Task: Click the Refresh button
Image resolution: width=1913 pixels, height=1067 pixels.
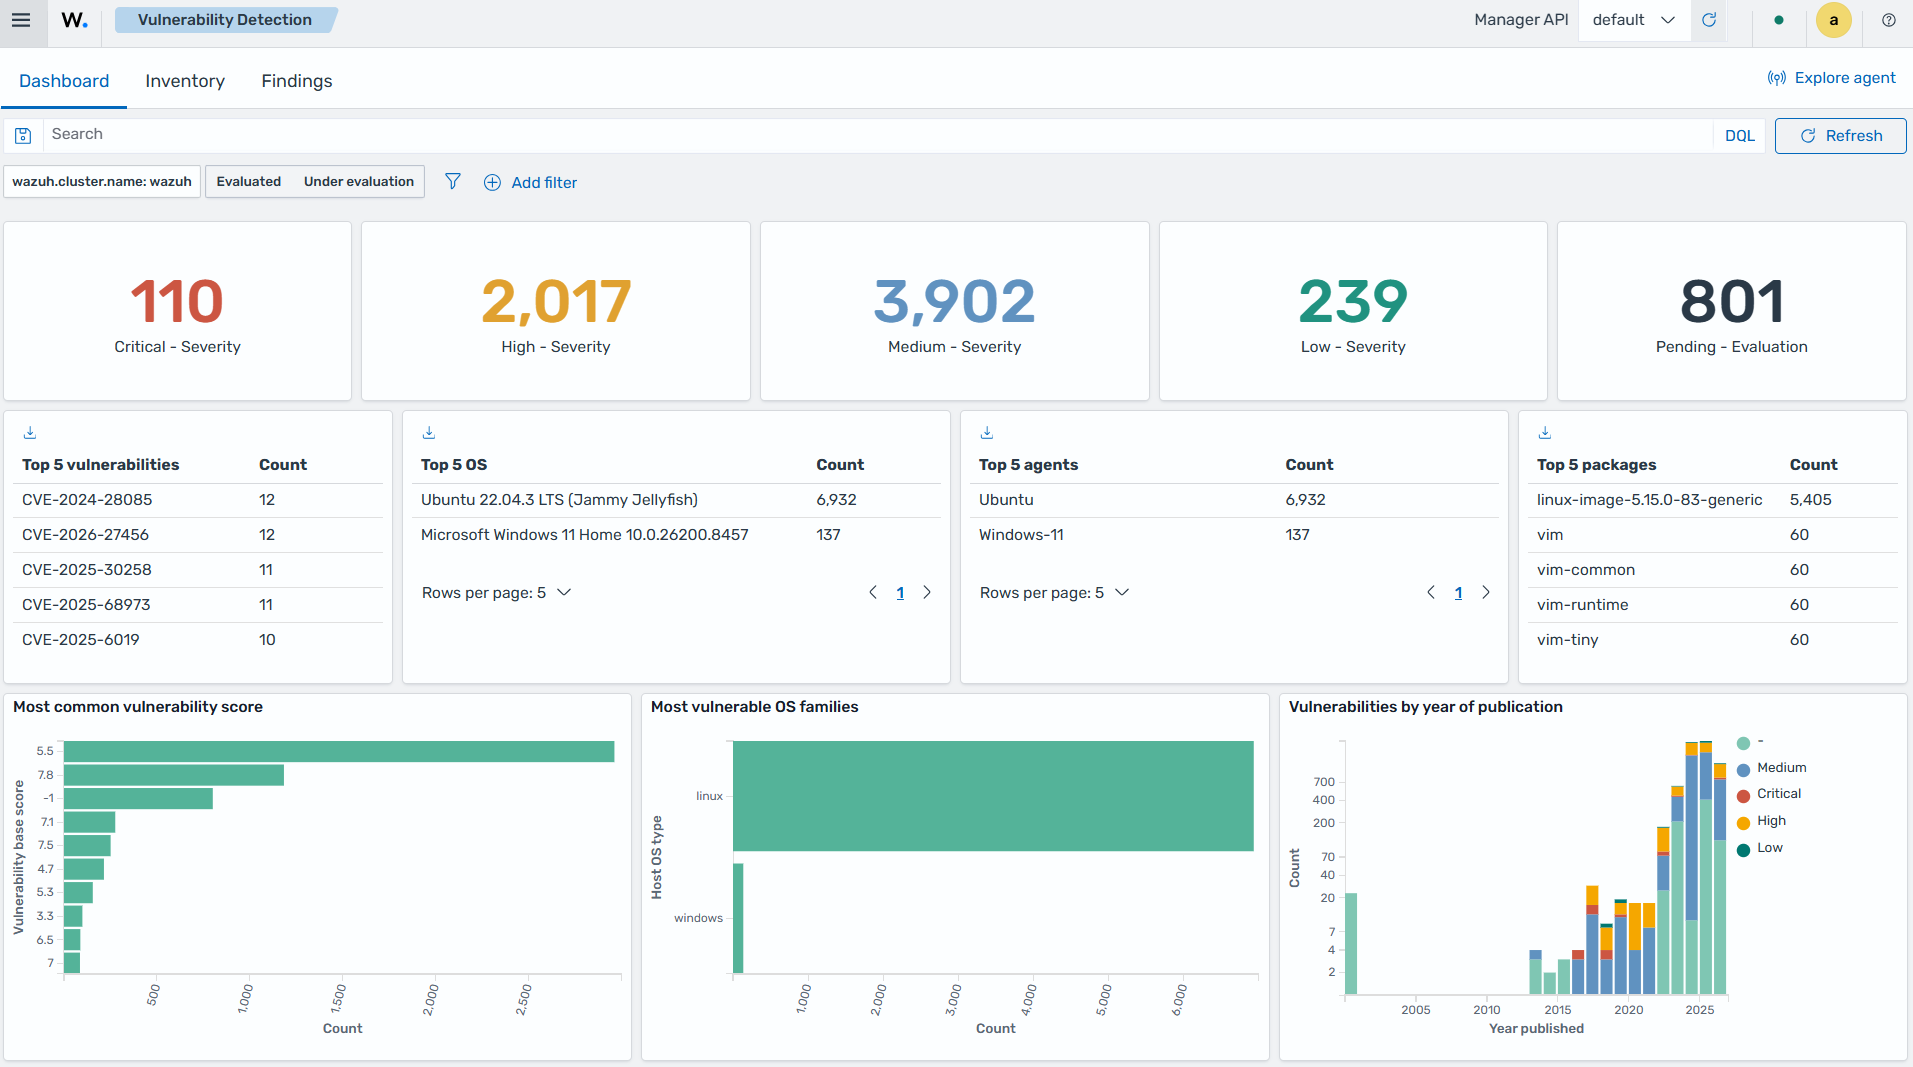Action: point(1840,136)
